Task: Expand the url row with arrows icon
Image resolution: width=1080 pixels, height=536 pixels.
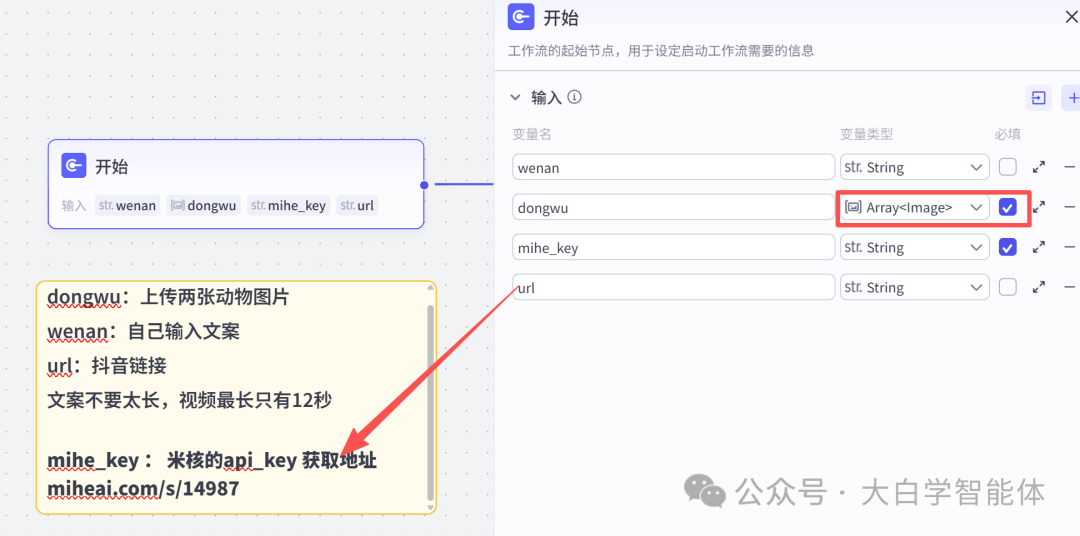Action: (x=1039, y=287)
